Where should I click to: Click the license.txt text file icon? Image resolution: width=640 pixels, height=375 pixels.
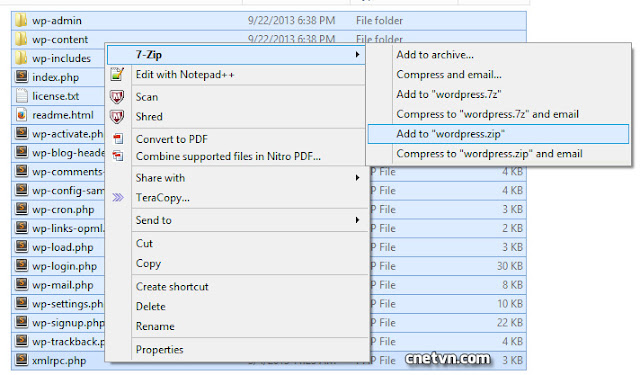pos(21,96)
